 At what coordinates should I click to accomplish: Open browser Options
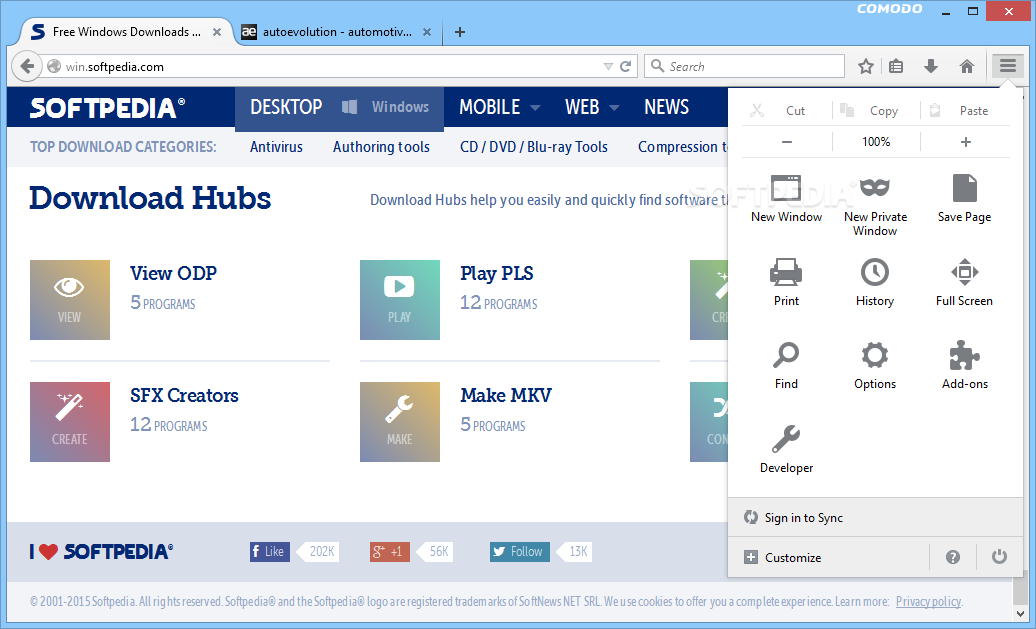(x=875, y=365)
